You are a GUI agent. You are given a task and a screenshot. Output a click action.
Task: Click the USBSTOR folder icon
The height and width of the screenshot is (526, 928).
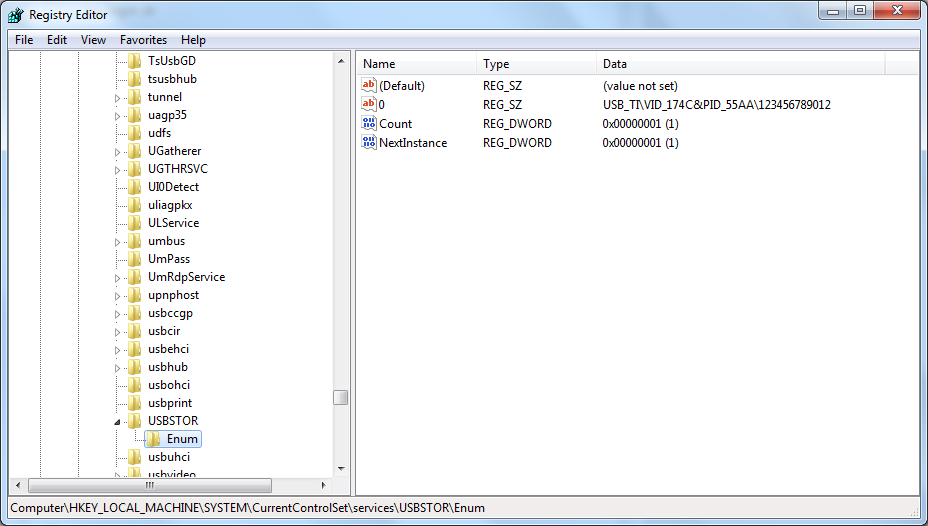point(135,421)
